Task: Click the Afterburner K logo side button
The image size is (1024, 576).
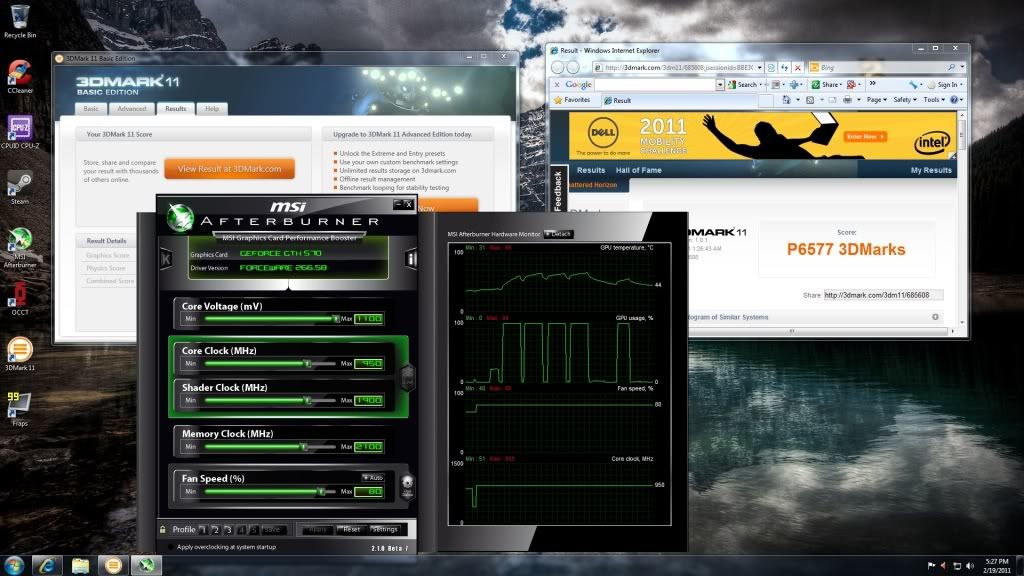Action: pos(166,259)
